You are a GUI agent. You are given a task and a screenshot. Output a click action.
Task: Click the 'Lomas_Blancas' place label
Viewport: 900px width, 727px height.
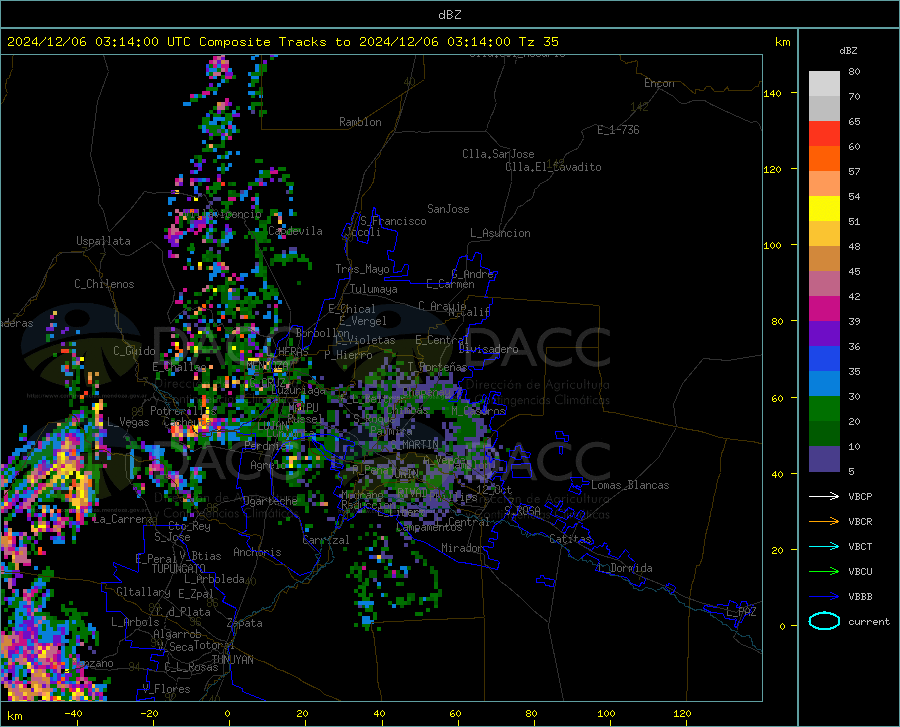point(630,485)
